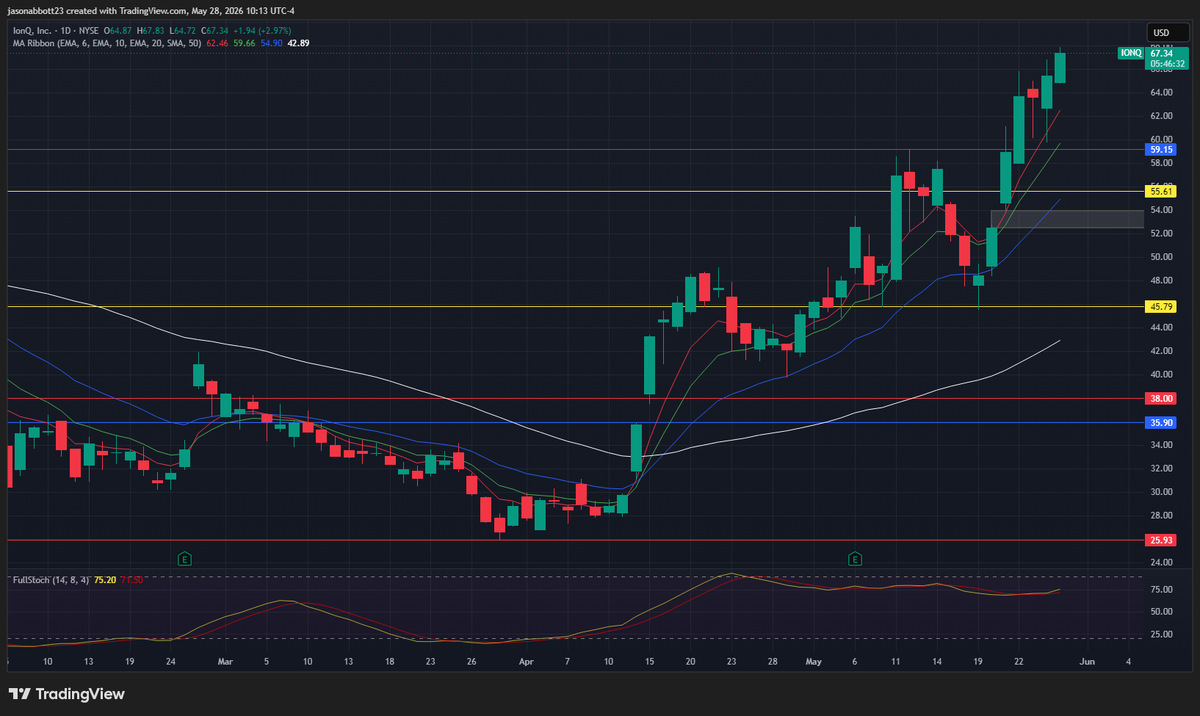Click the MA Ribbon indicator legend
1200x716 pixels.
pos(108,43)
